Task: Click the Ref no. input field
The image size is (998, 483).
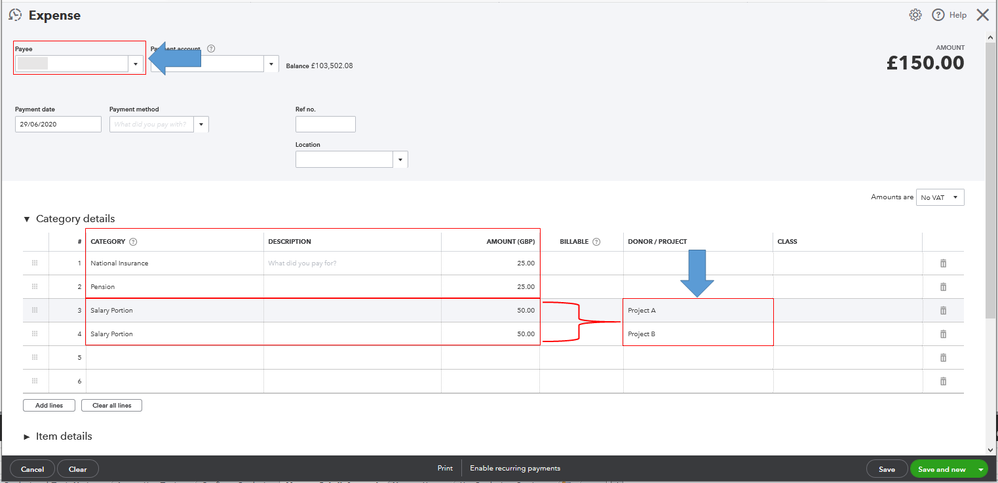Action: point(325,125)
